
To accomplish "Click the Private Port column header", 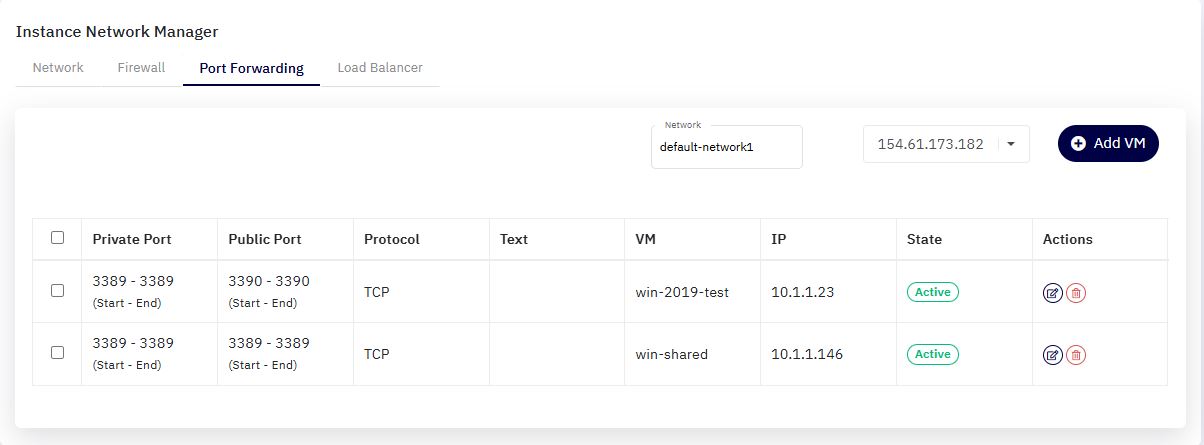I will click(132, 239).
